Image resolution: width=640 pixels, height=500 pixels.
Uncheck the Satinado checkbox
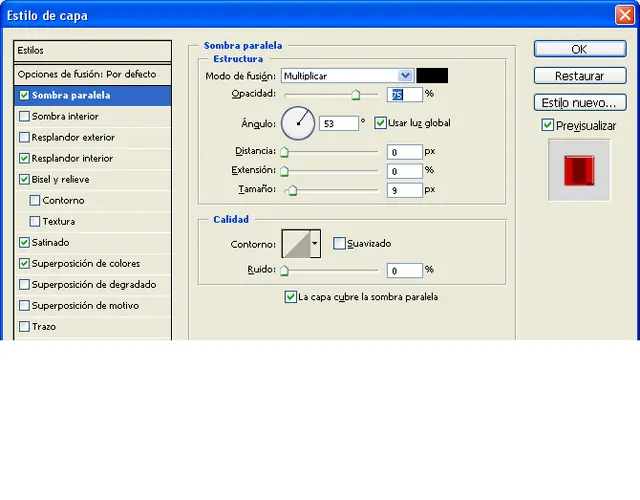pyautogui.click(x=24, y=242)
